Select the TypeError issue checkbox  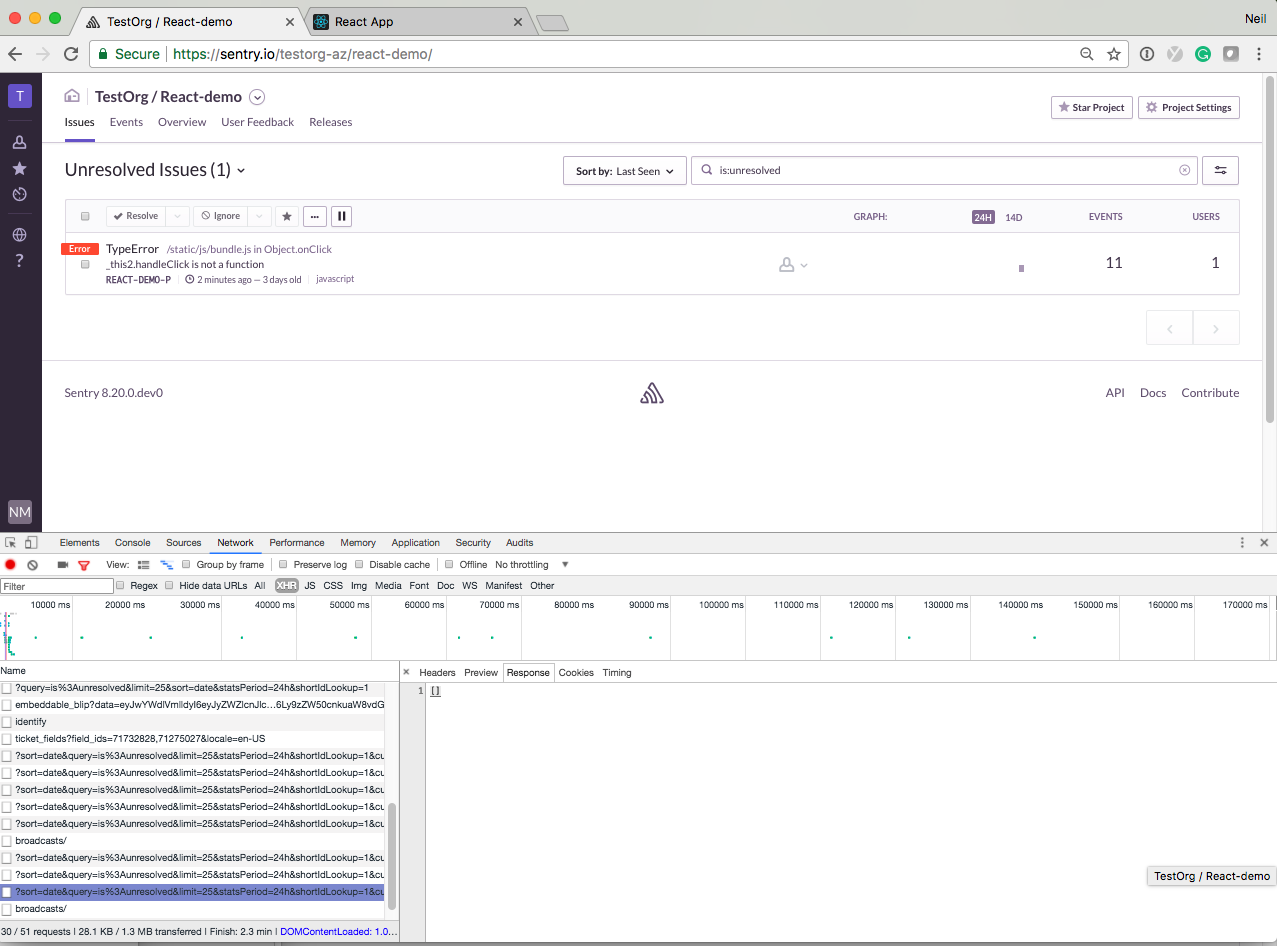coord(85,265)
